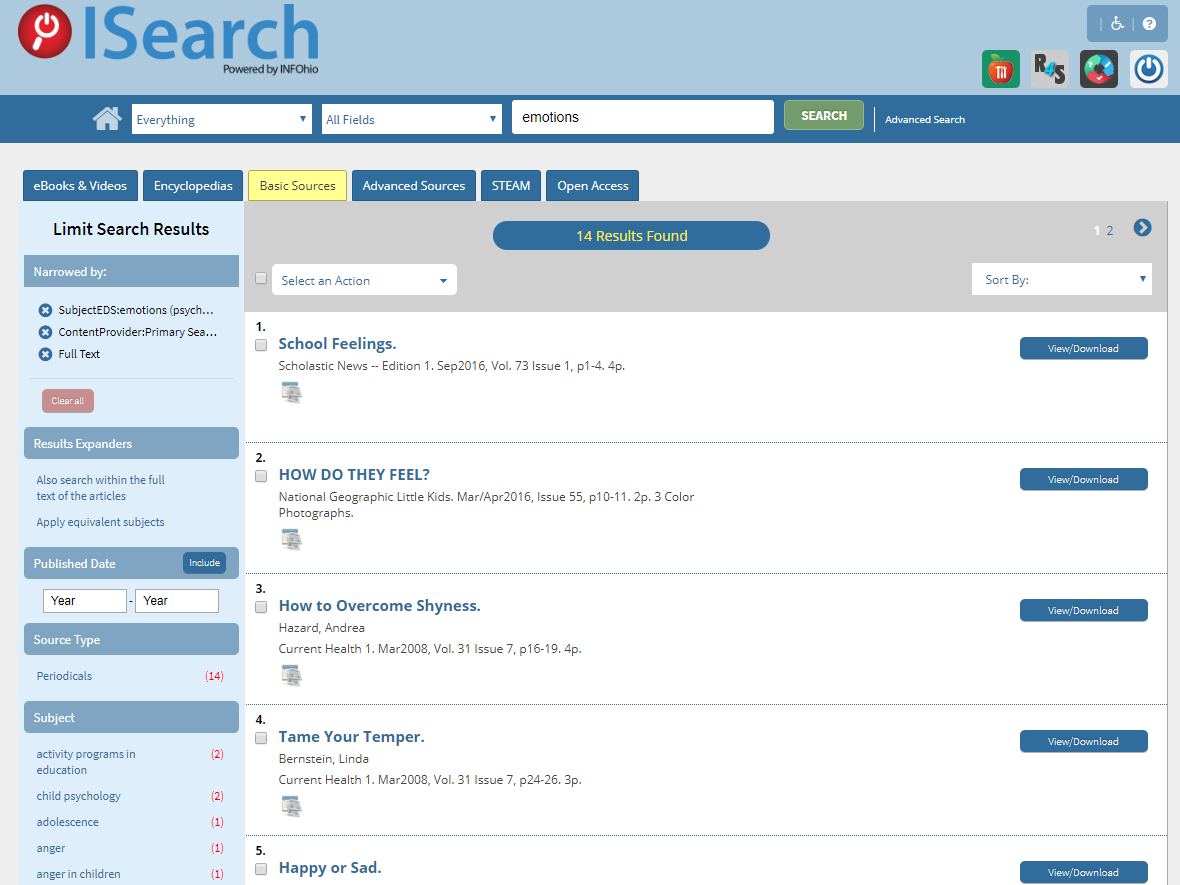Click Also search within the full text
Screen dimensions: 1180x885
pos(101,488)
